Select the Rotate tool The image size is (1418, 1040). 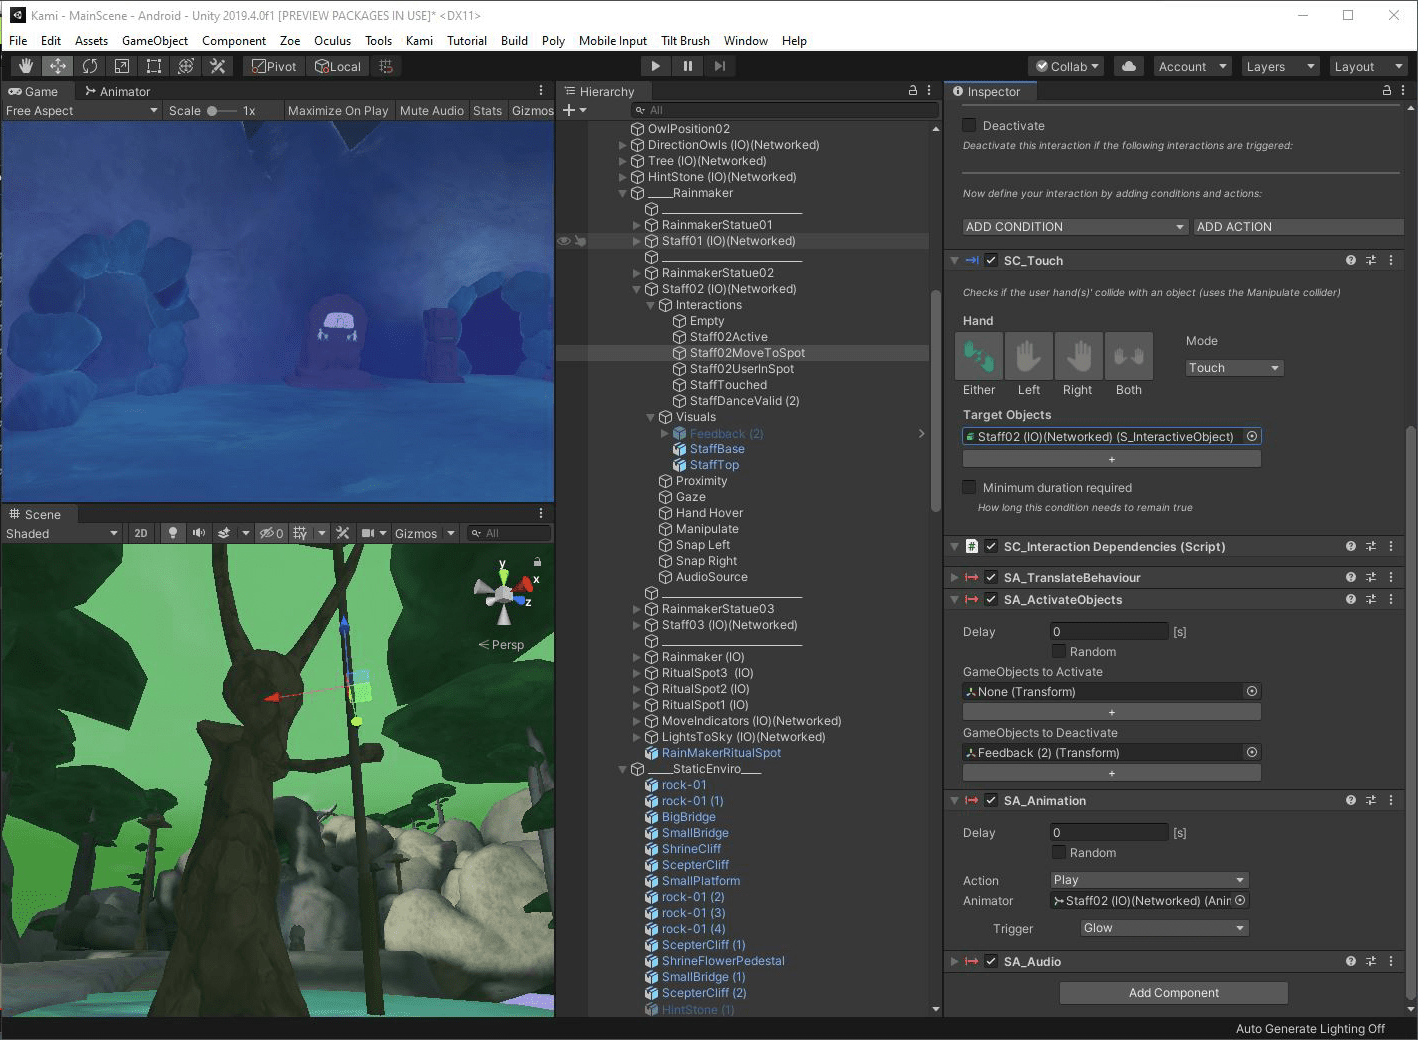tap(90, 66)
